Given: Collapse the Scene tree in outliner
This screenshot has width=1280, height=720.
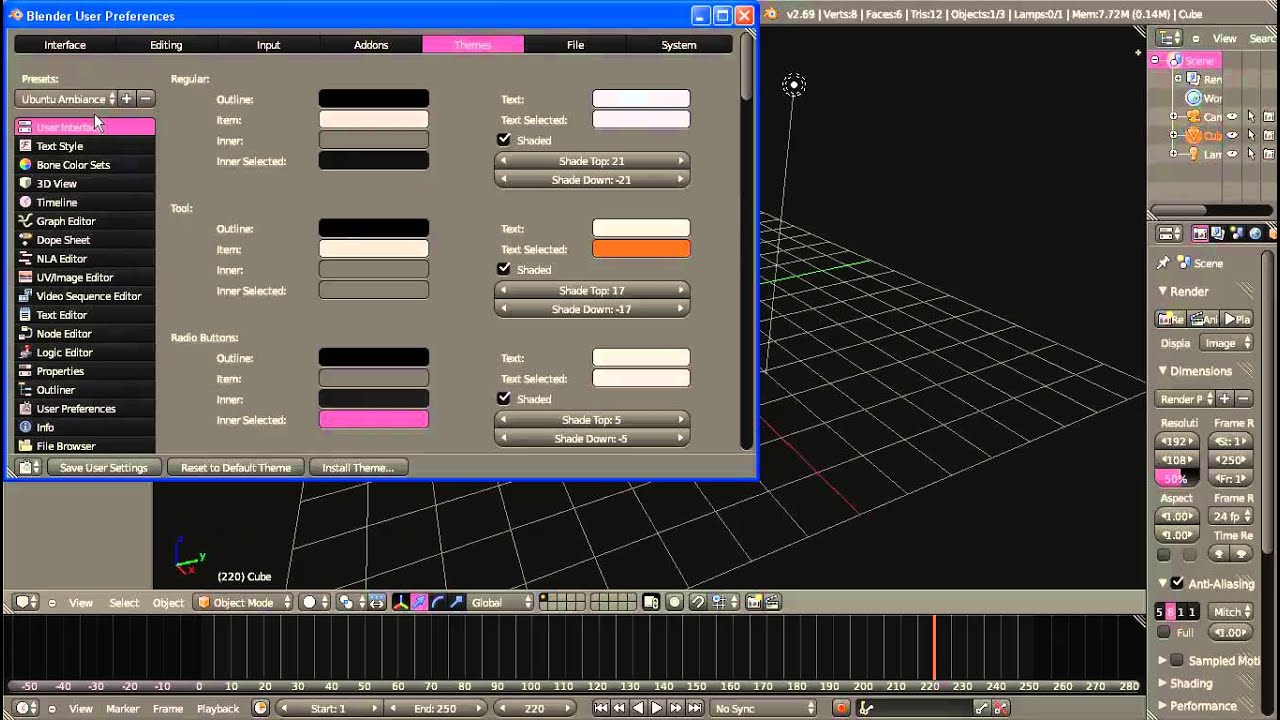Looking at the screenshot, I should click(1155, 60).
